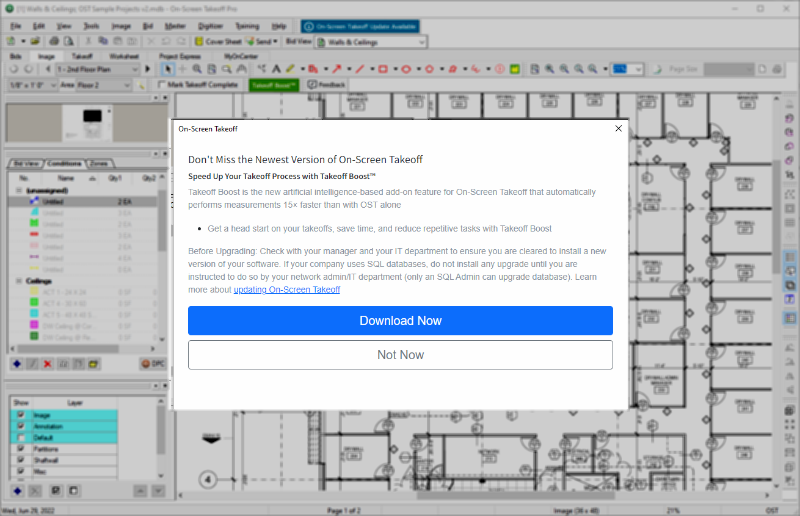Select the cyan ACT 5 ceiling condition swatch

point(34,314)
